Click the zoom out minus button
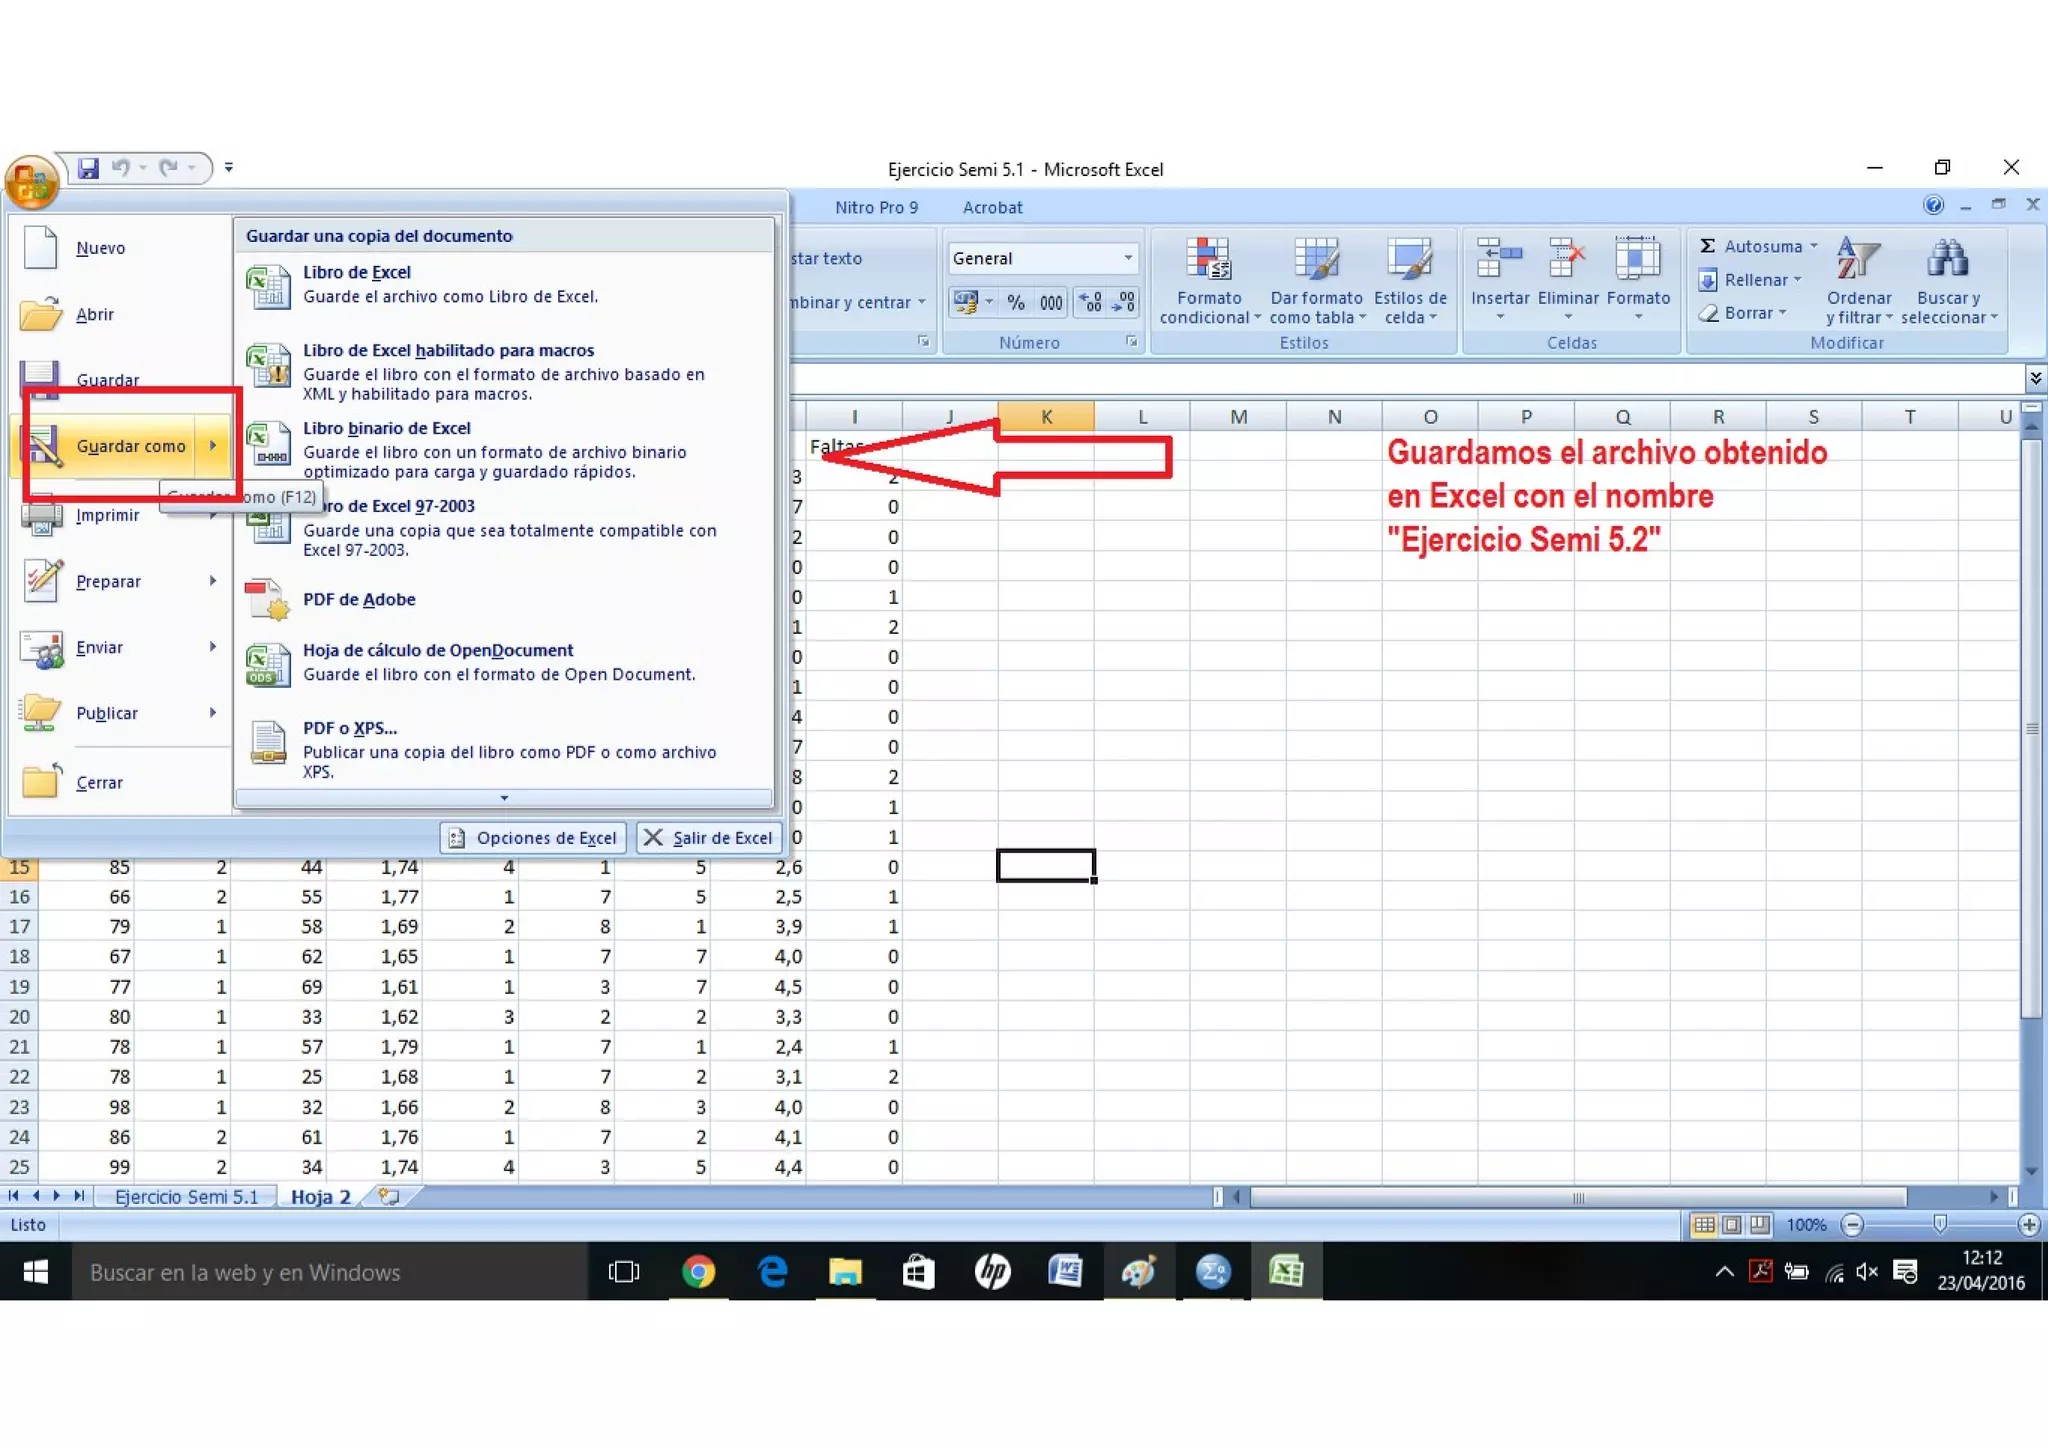 [1852, 1225]
